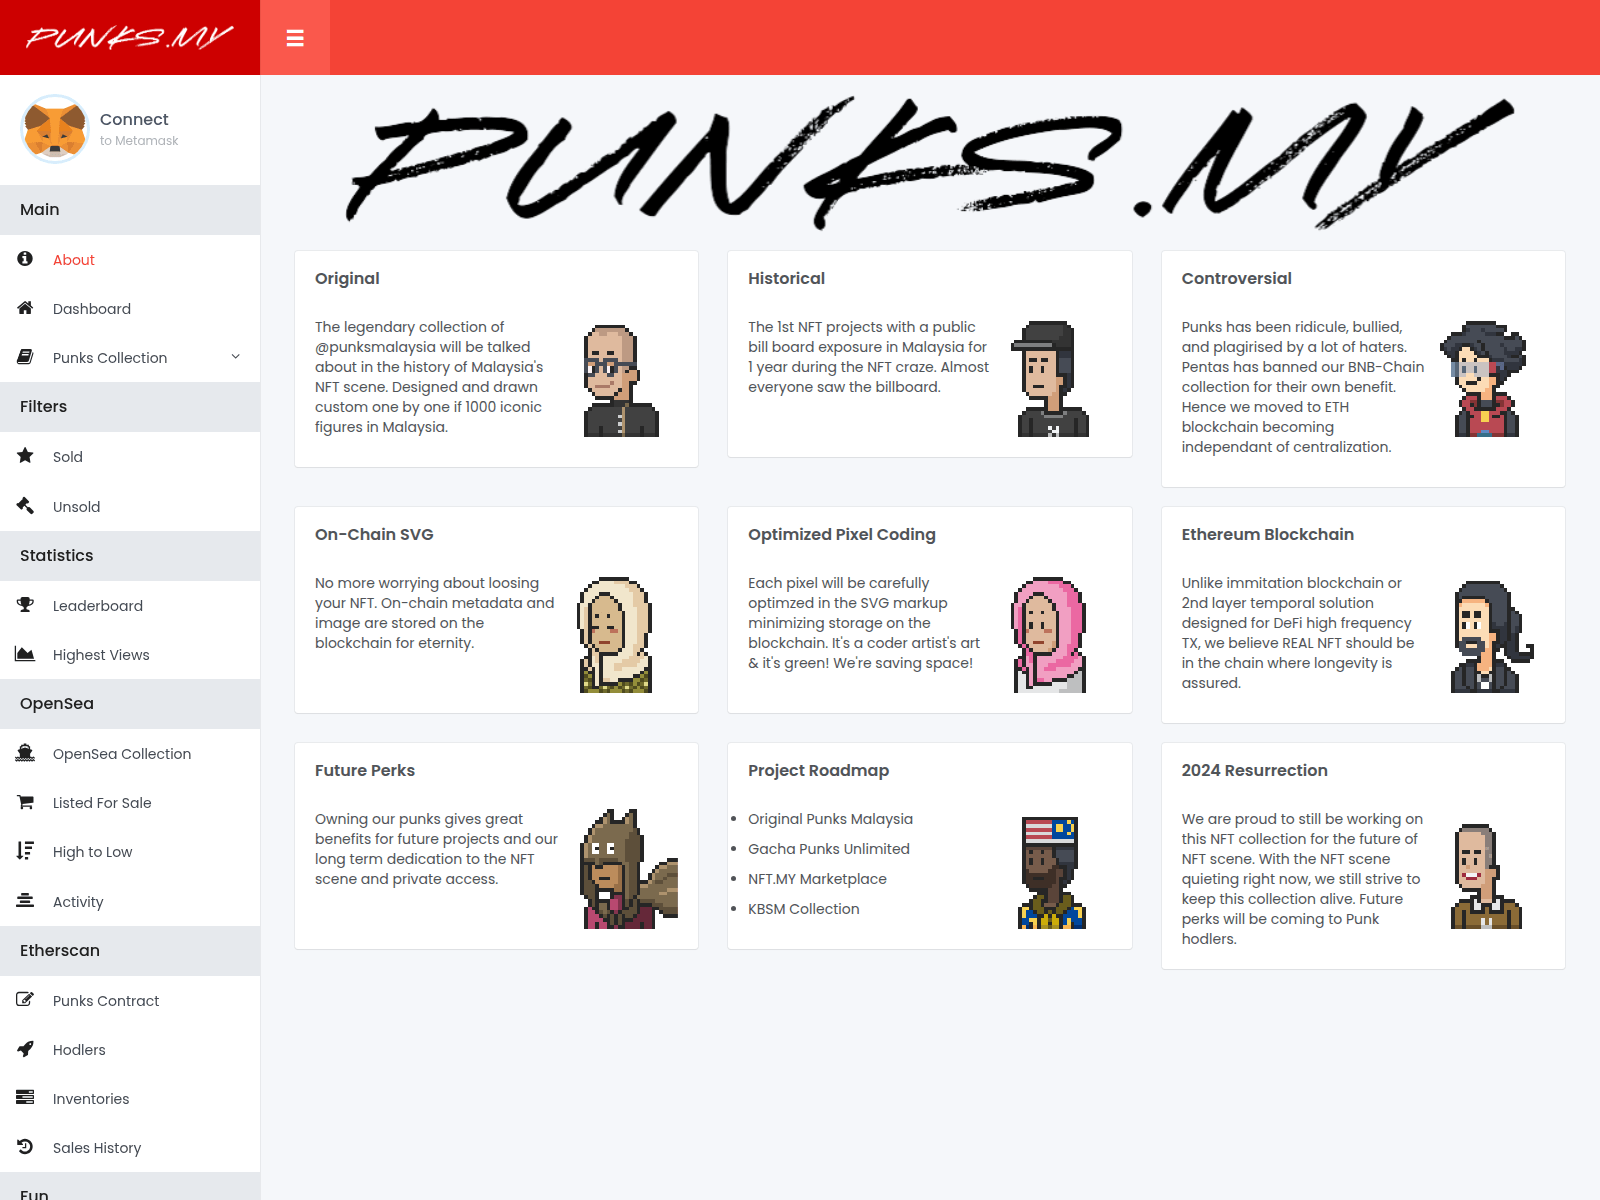Click 'Gacha Punks Unlimited' roadmap item
1600x1200 pixels.
click(x=829, y=849)
